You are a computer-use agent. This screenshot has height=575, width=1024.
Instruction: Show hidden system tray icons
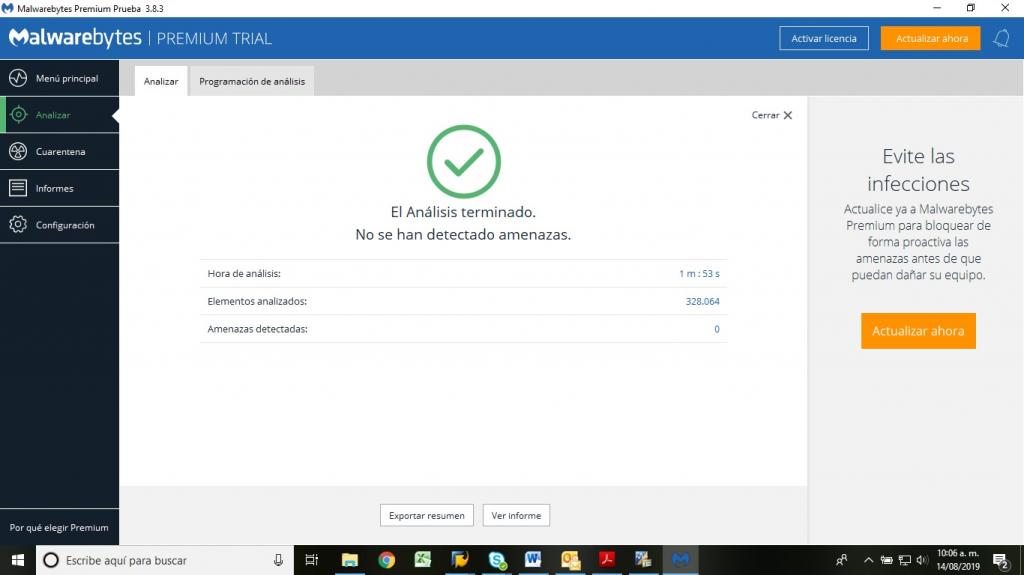click(x=868, y=560)
